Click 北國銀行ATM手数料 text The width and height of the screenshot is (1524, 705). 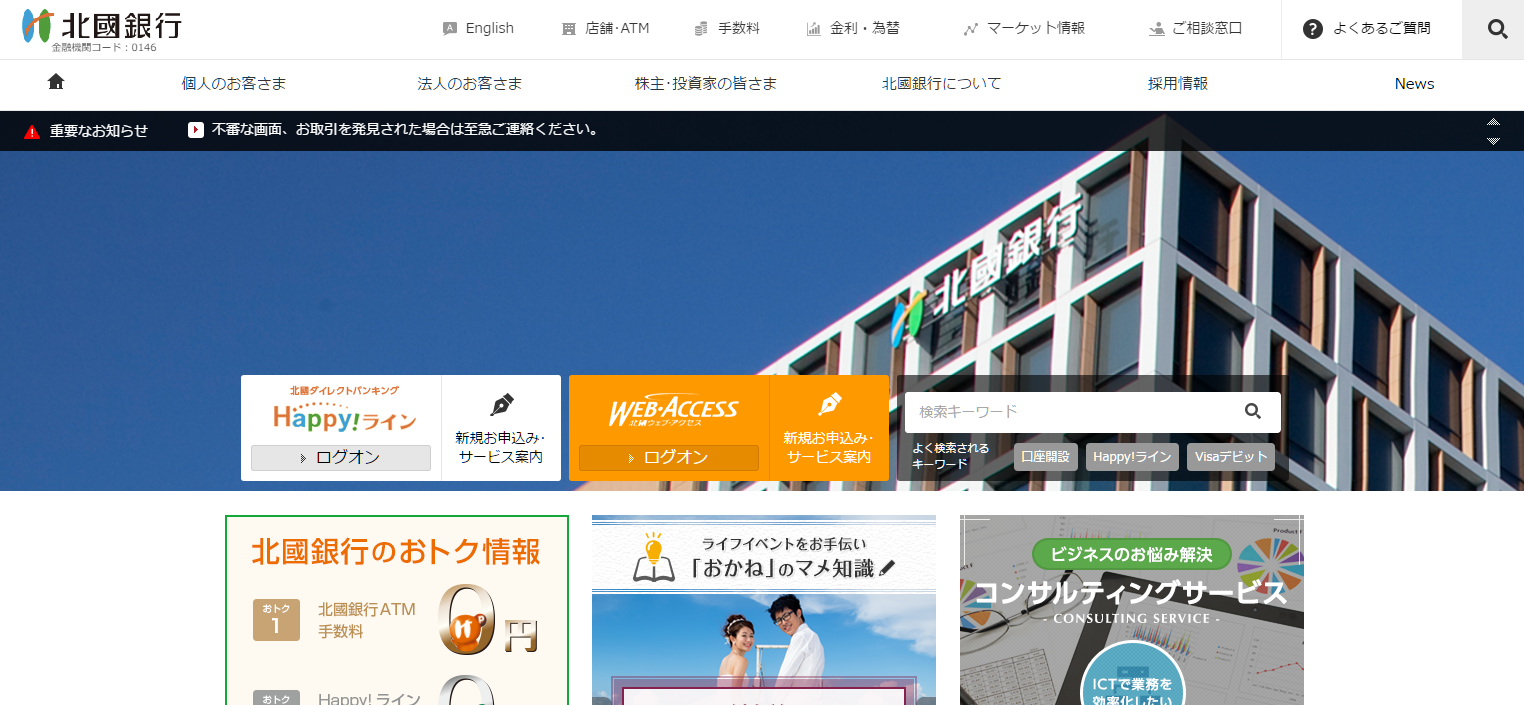(x=366, y=620)
